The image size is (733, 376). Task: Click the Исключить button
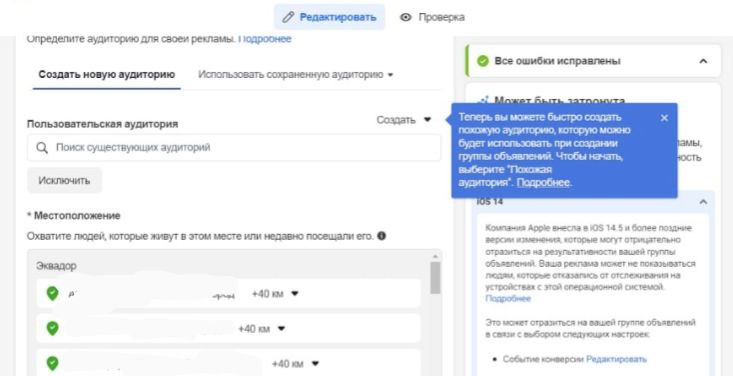[x=65, y=181]
